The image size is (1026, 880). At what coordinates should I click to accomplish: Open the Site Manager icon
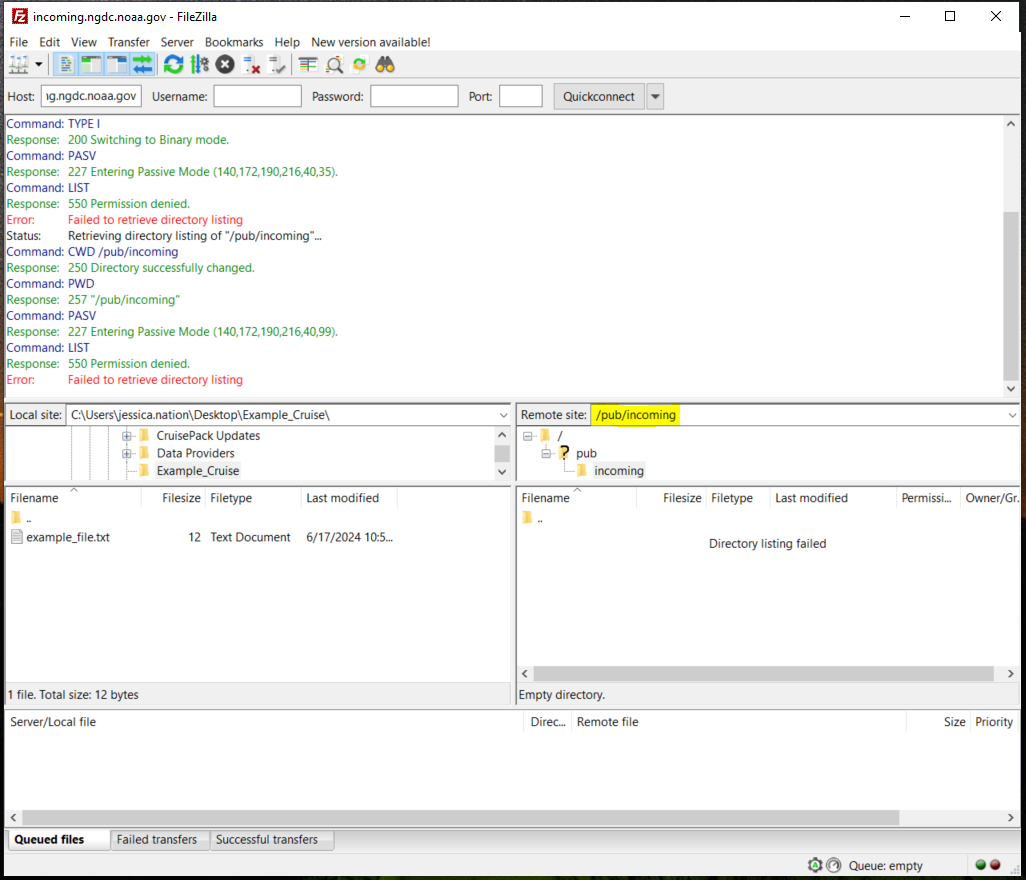pos(18,65)
